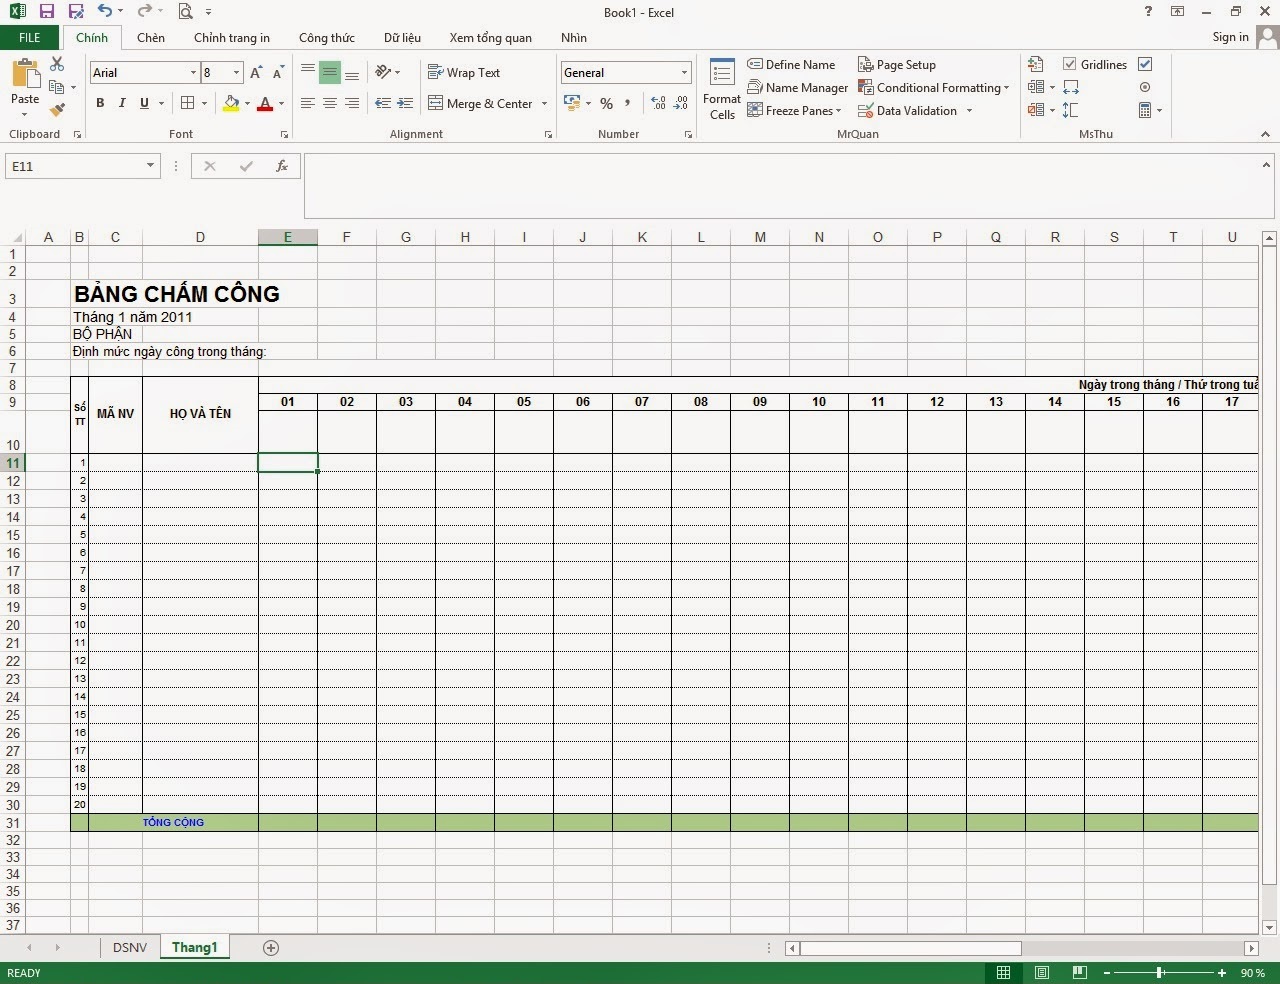Screen dimensions: 1280x984
Task: Decrease decimal places
Action: (681, 103)
